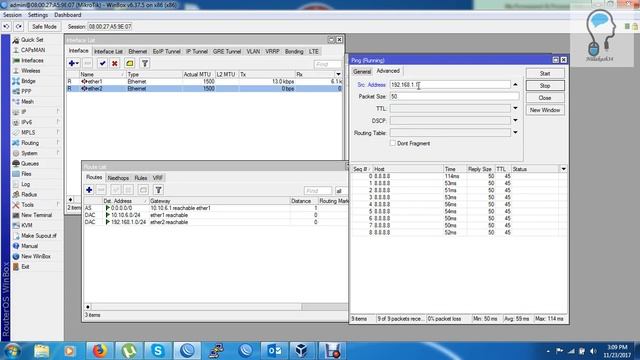Expand the System submenu
Screen dimensions: 640x360
[29, 153]
